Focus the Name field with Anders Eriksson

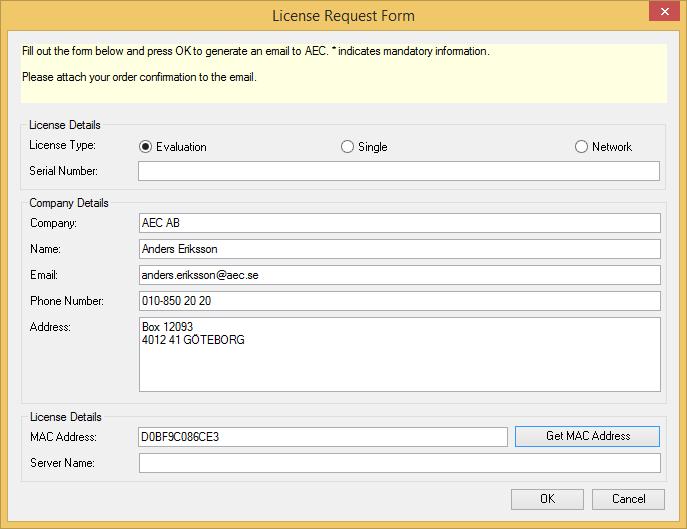pos(400,249)
